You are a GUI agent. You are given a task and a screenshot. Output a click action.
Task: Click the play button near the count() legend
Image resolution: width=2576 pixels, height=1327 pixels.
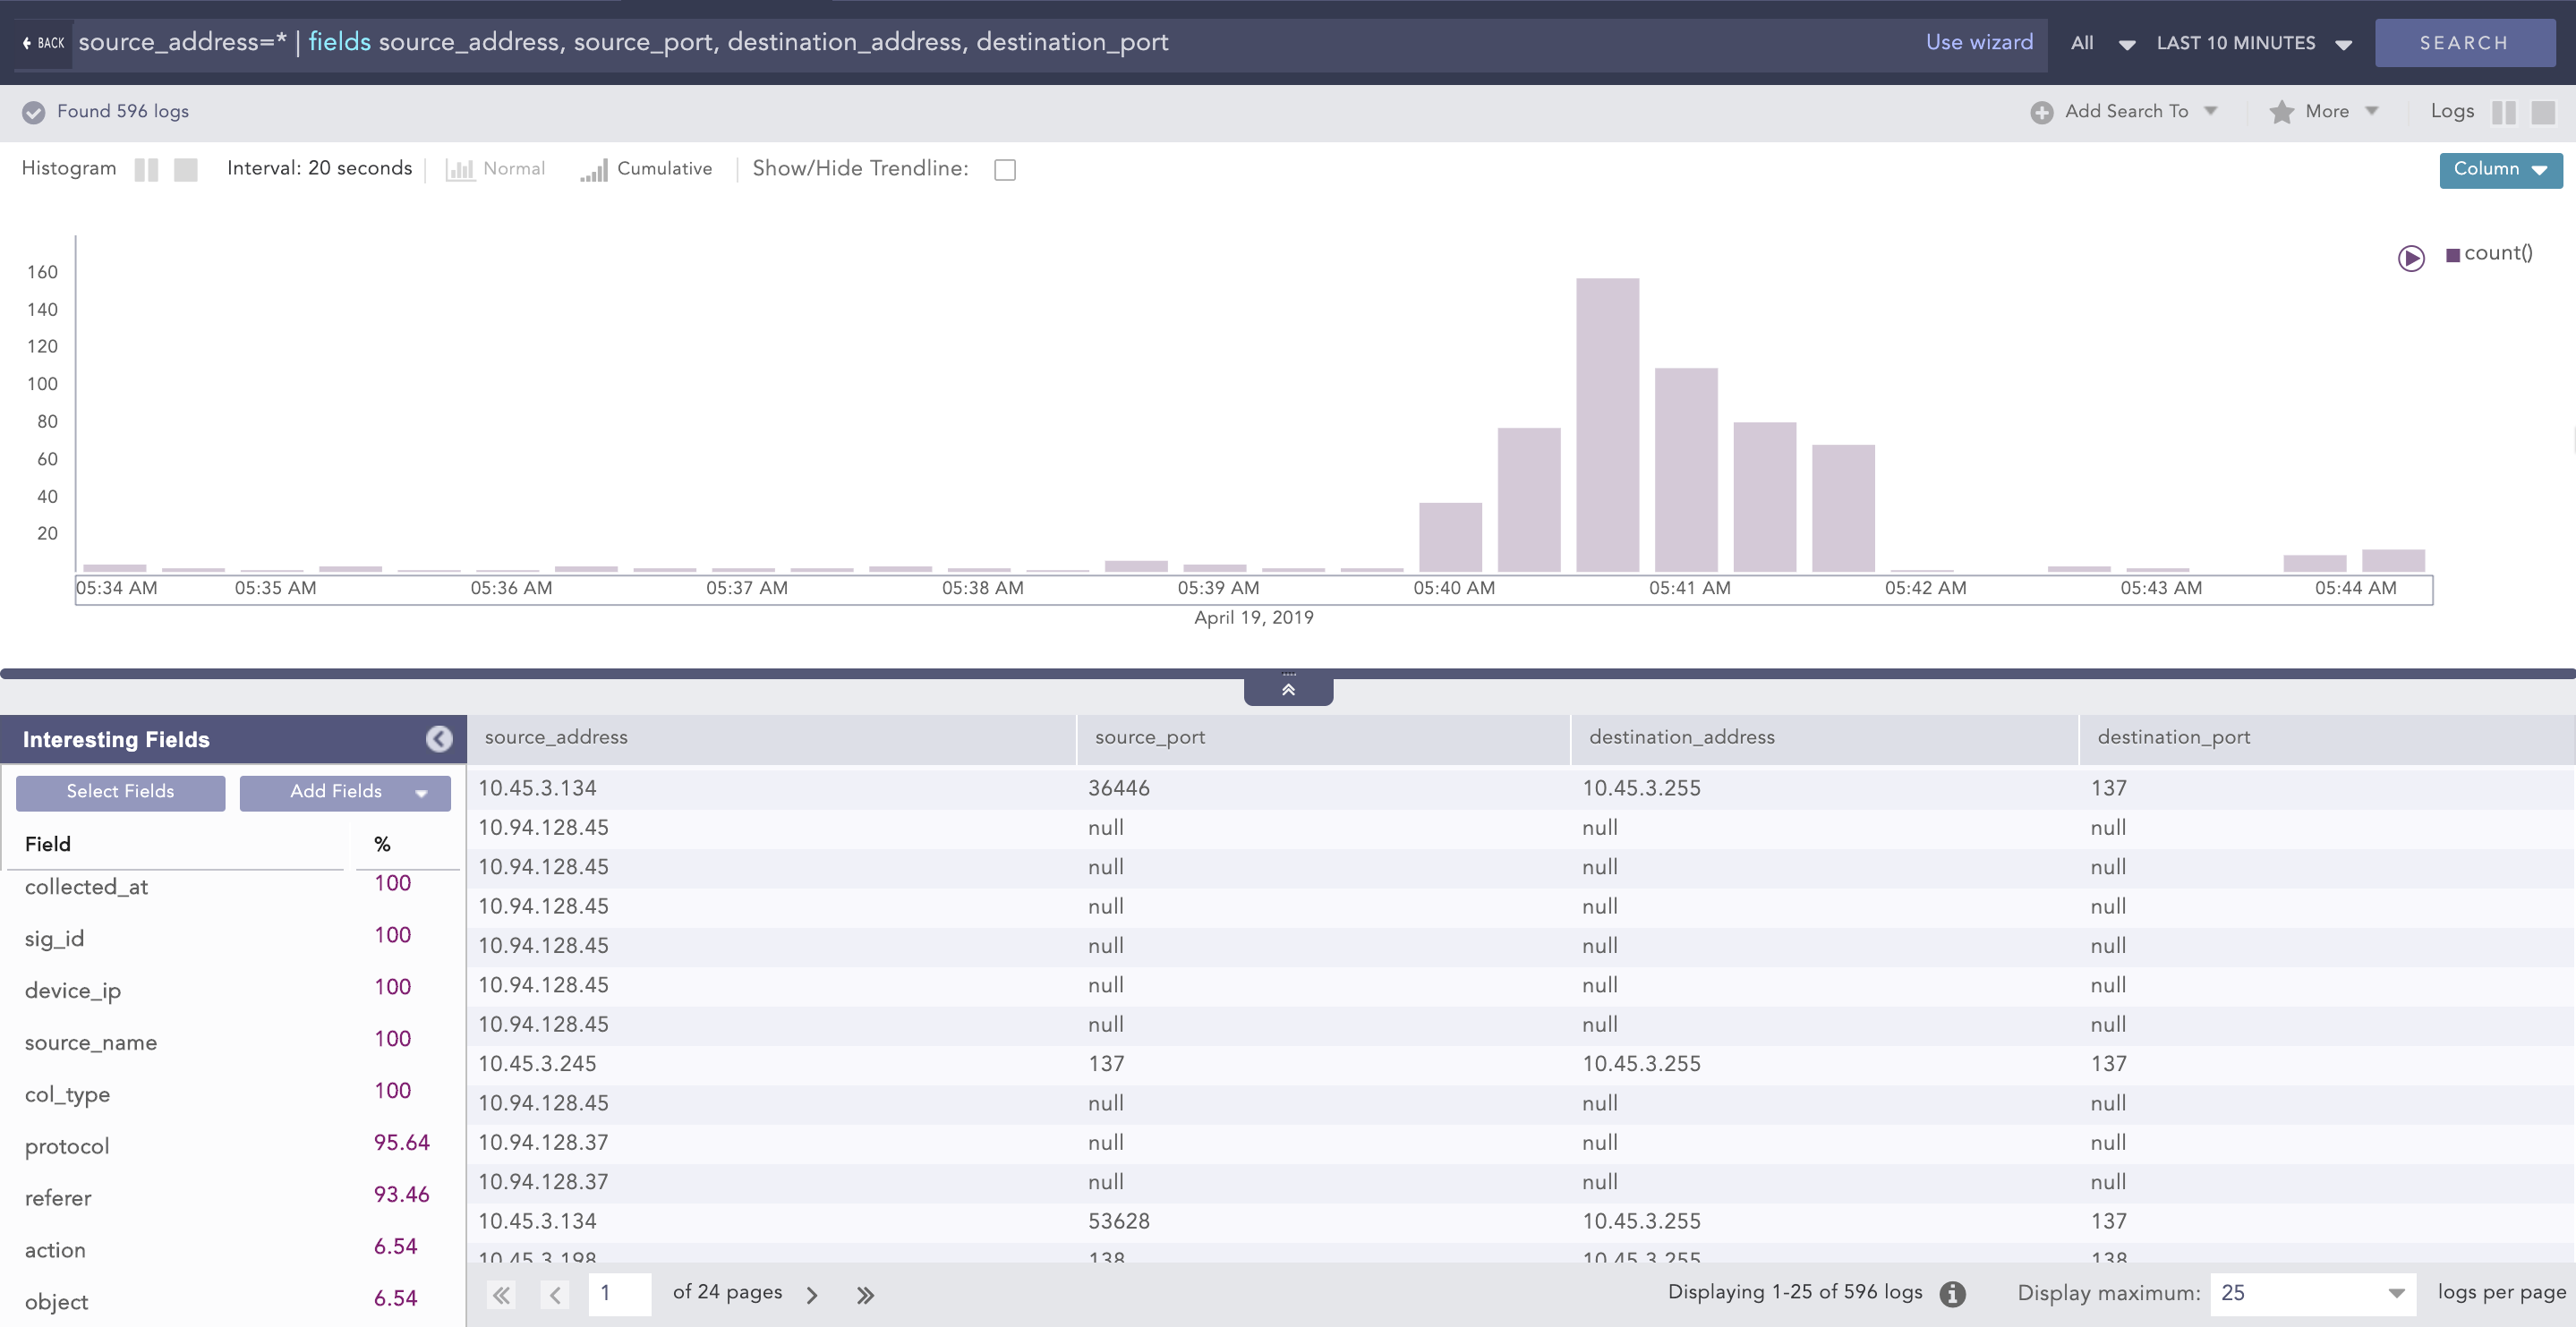[x=2411, y=257]
